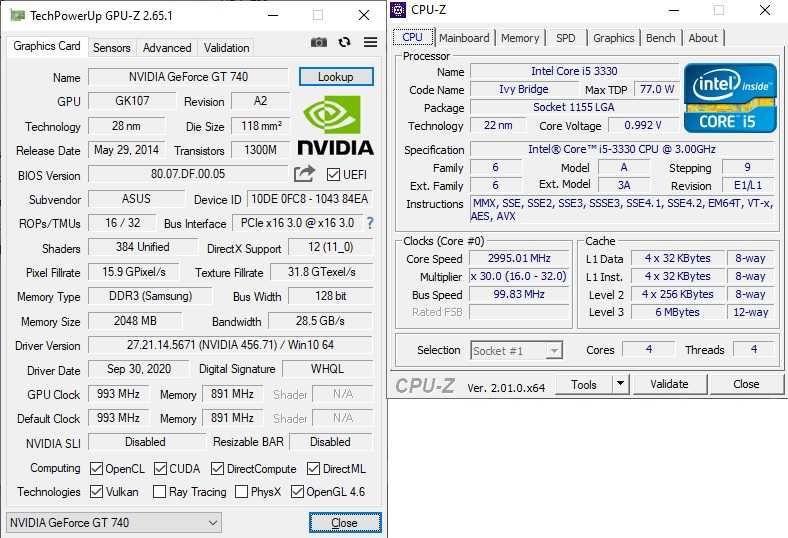Image resolution: width=788 pixels, height=538 pixels.
Task: Open the Socket #1 selection dropdown
Action: coord(517,351)
